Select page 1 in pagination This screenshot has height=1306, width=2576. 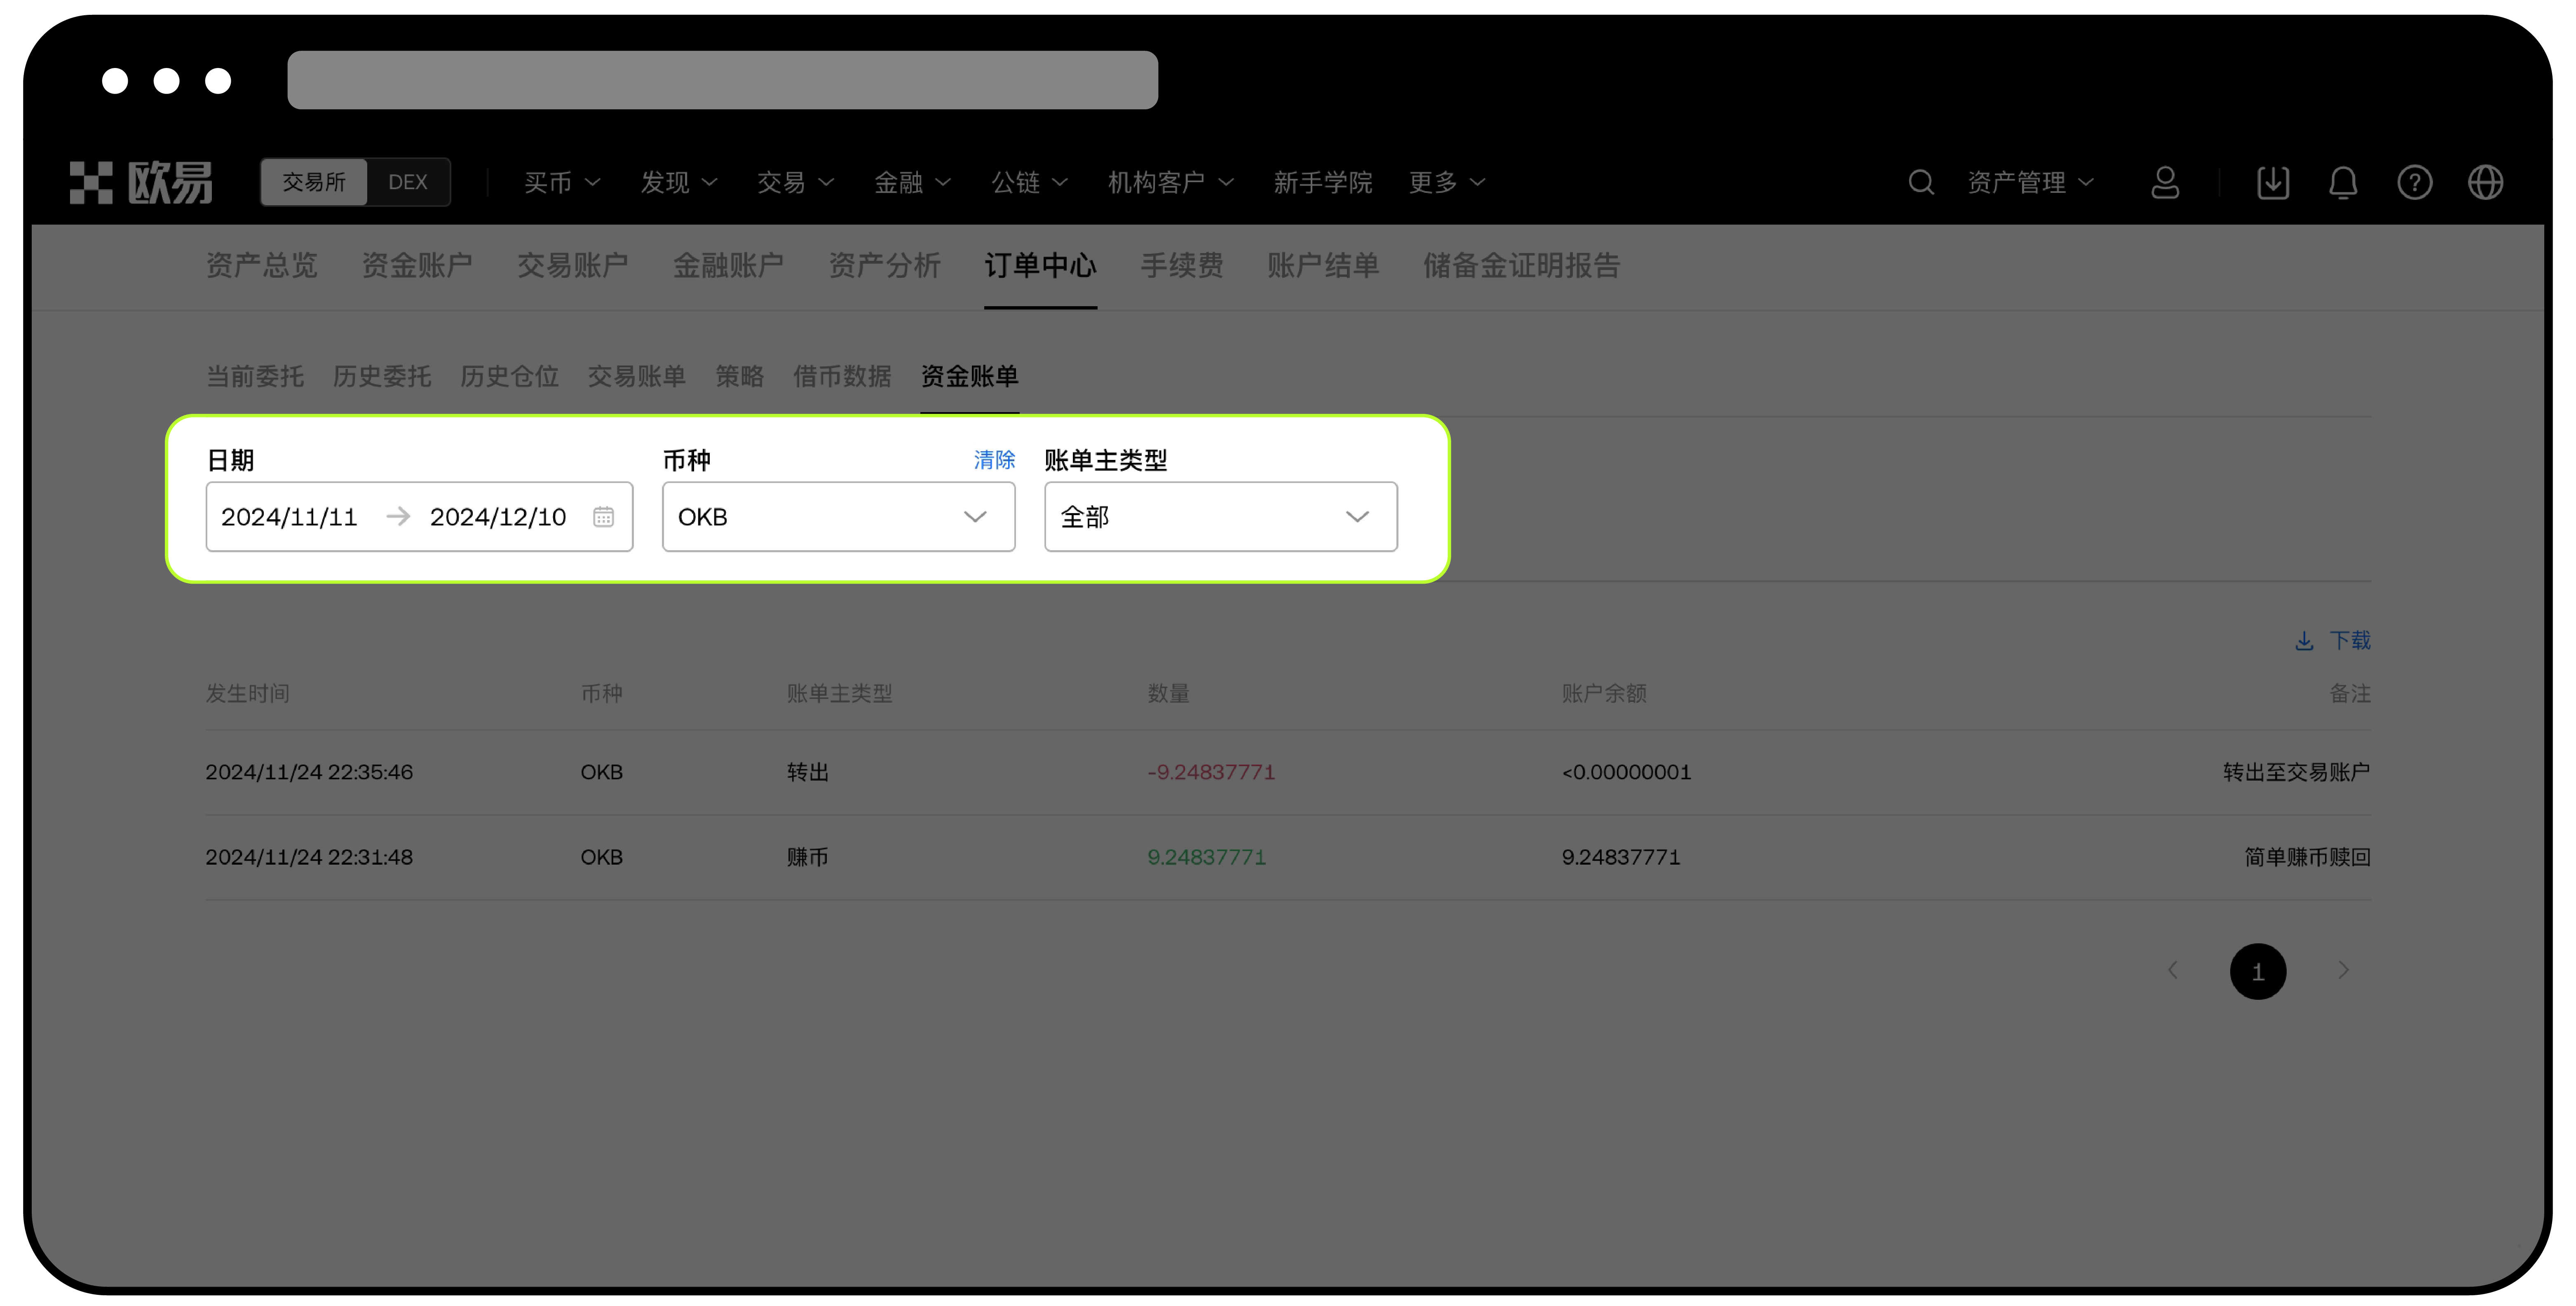coord(2258,970)
